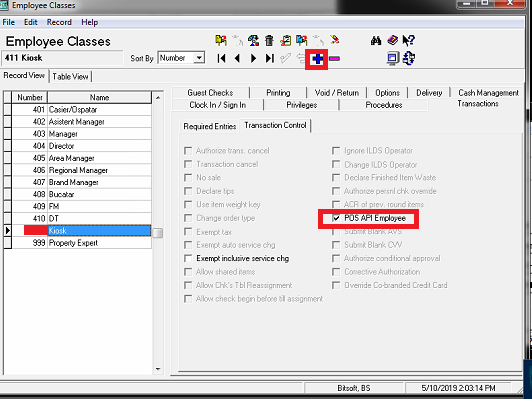Click the pink minus delete record icon

coord(334,59)
